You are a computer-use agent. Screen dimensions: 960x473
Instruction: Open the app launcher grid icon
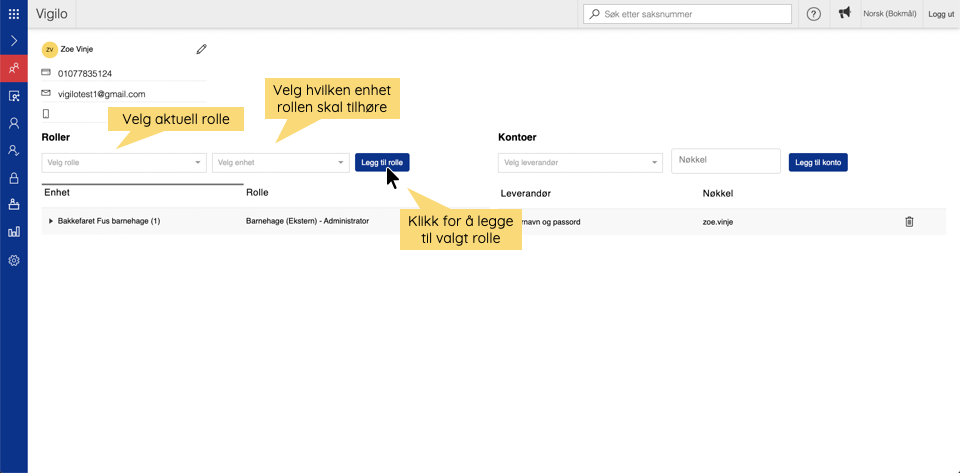14,14
